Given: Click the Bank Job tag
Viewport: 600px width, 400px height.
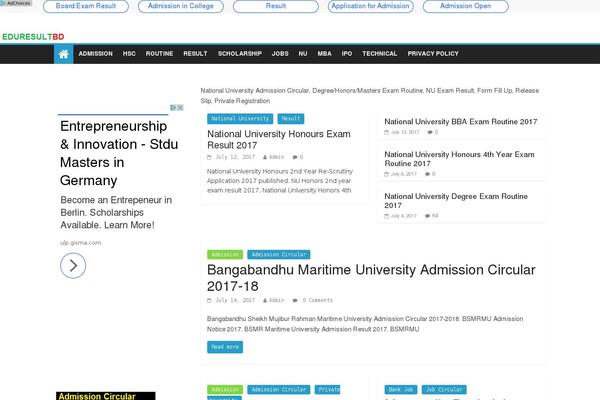Looking at the screenshot, I should click(x=401, y=390).
